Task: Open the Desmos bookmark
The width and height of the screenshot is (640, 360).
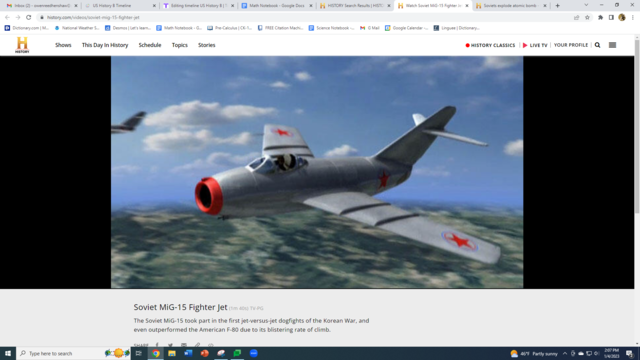Action: pos(128,28)
